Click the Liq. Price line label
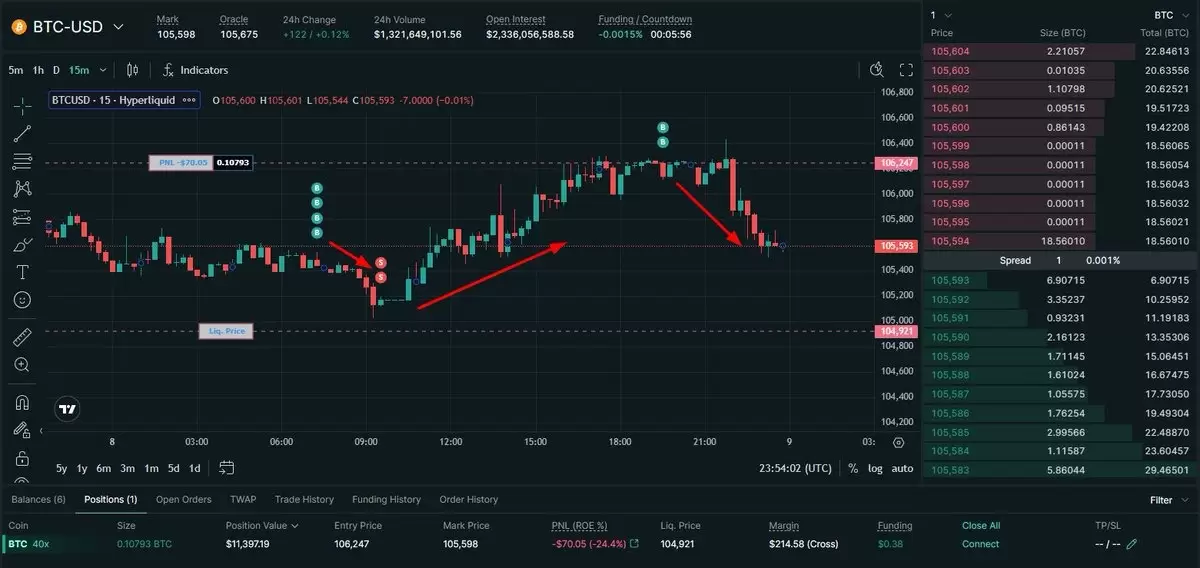1200x568 pixels. (x=225, y=331)
